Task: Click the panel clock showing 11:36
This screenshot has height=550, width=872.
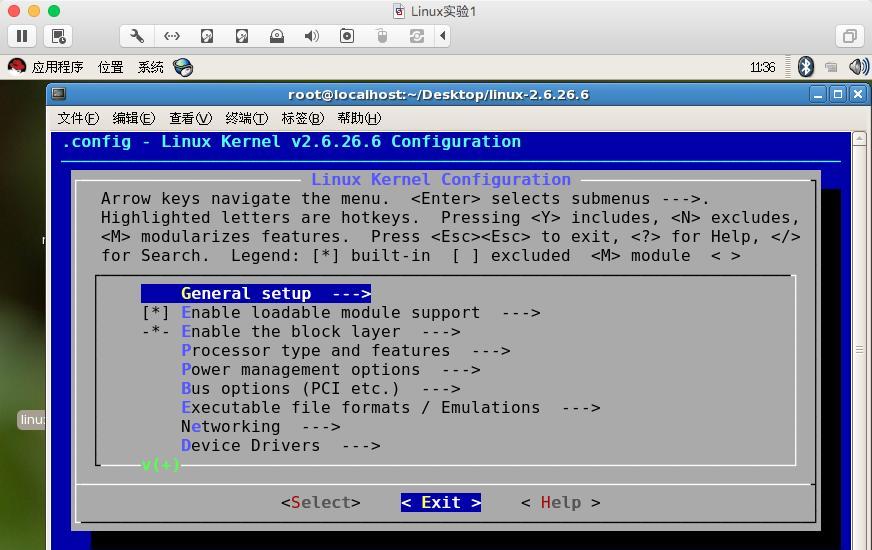Action: click(x=762, y=67)
